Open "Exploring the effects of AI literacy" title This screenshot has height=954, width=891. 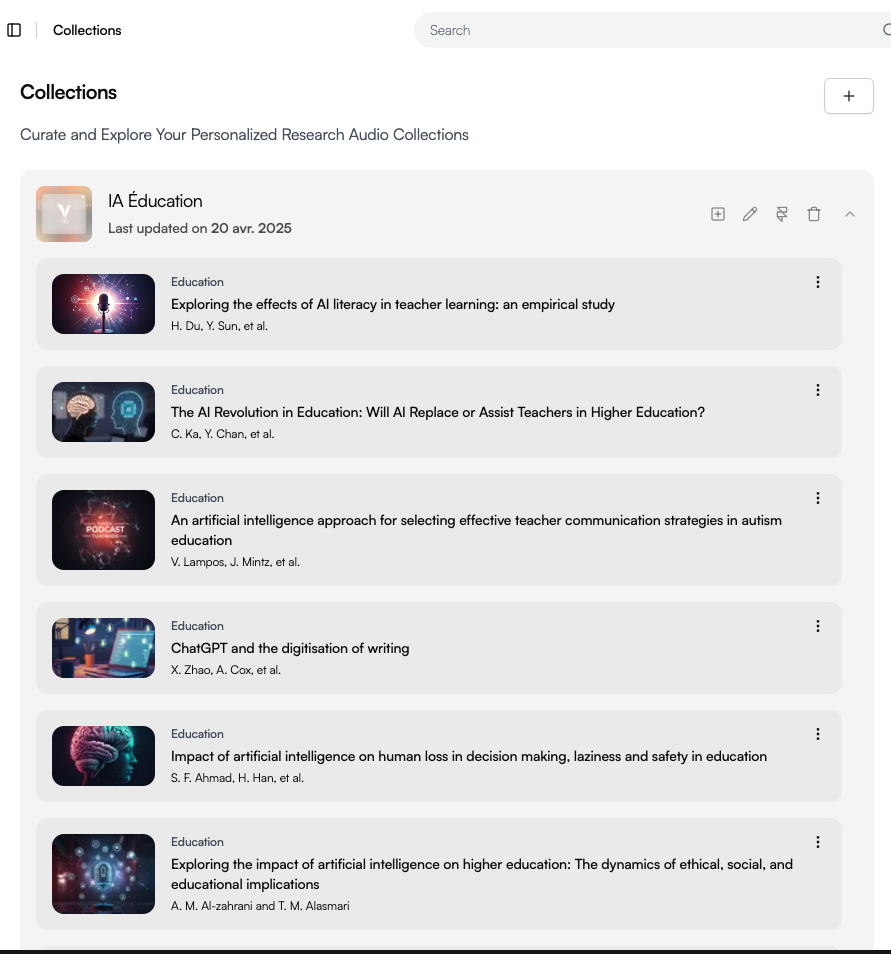393,304
